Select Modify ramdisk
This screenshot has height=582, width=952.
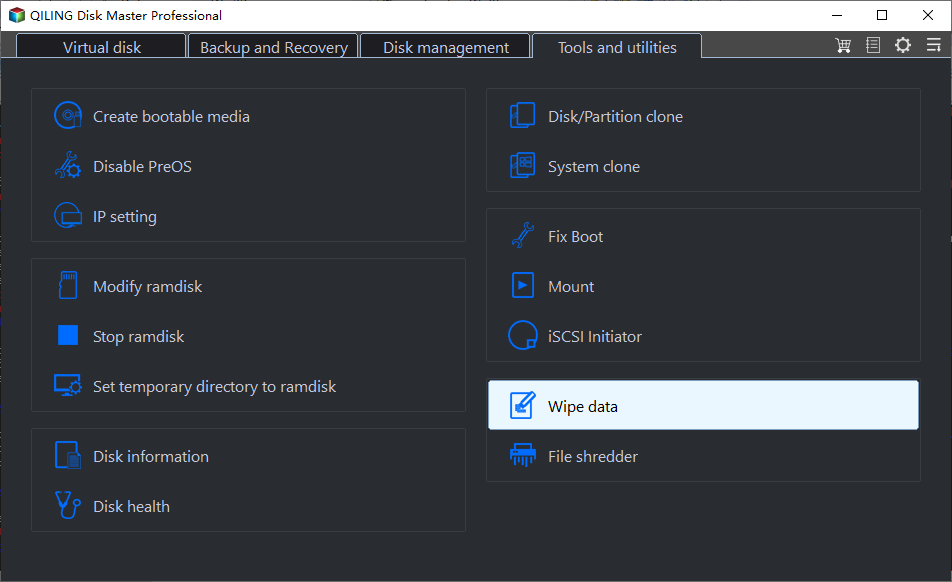148,286
